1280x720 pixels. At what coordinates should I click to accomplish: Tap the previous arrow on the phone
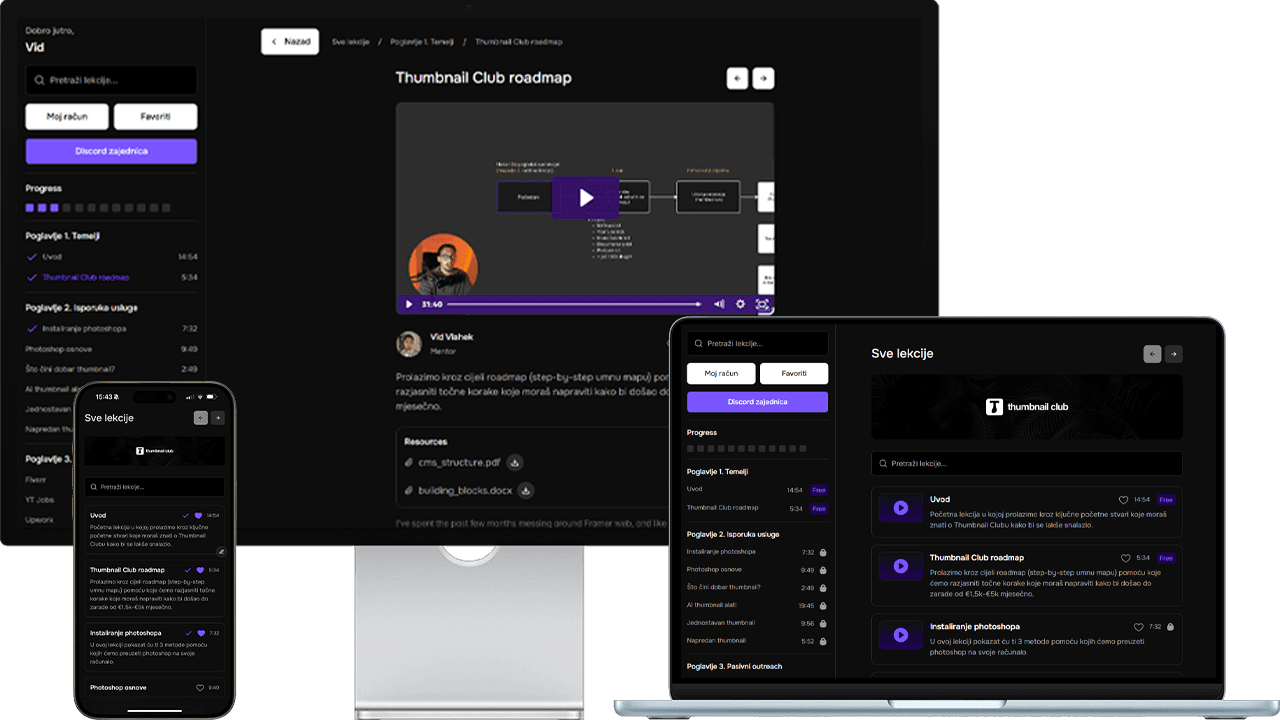tap(201, 418)
